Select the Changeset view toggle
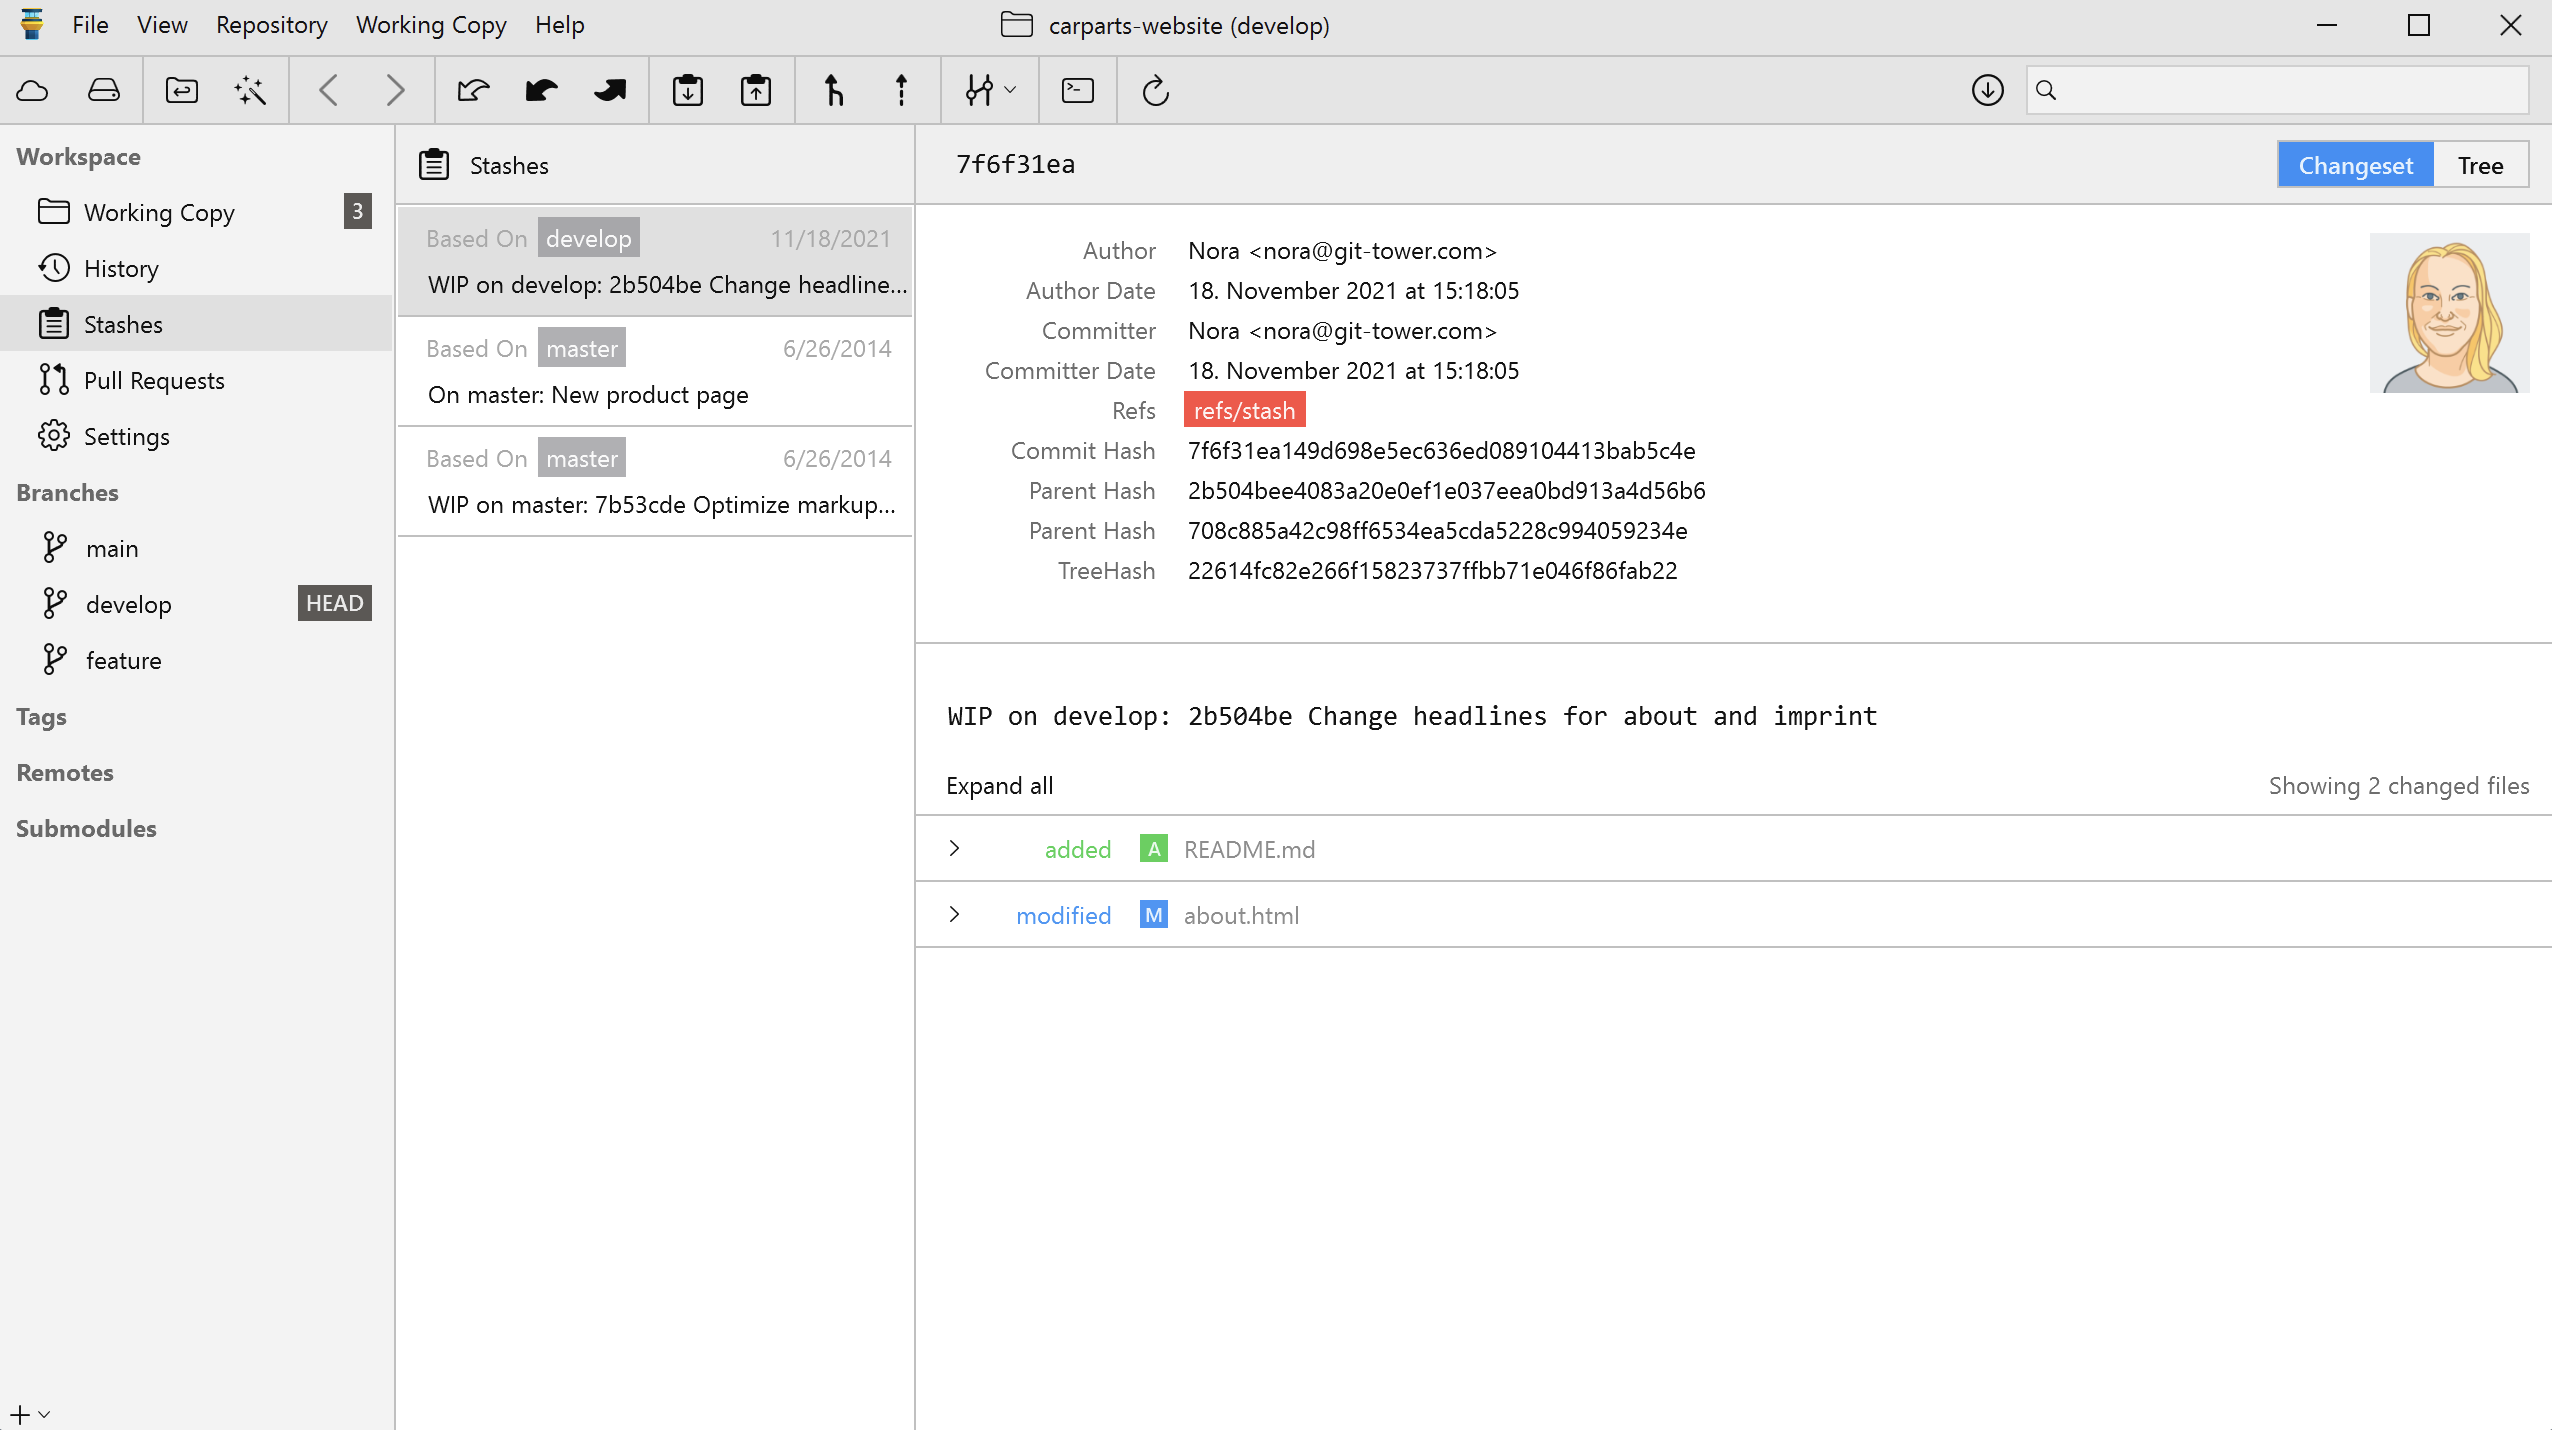2552x1430 pixels. point(2355,165)
